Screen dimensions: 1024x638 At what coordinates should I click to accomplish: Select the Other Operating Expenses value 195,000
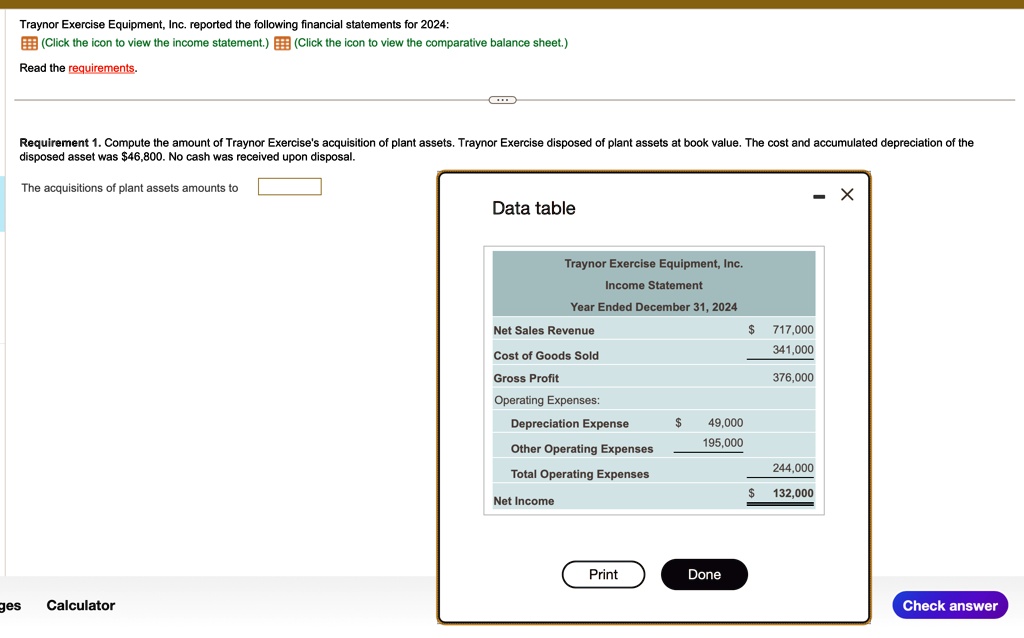pyautogui.click(x=722, y=443)
